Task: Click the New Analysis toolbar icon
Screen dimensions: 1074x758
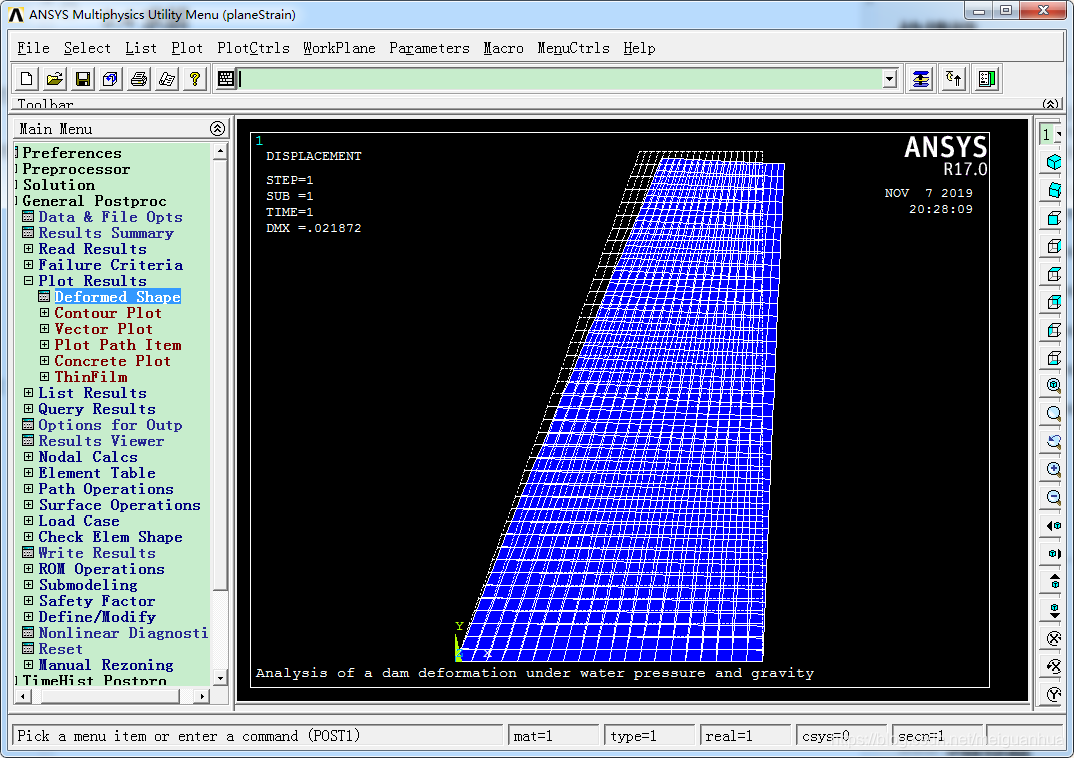Action: coord(27,79)
